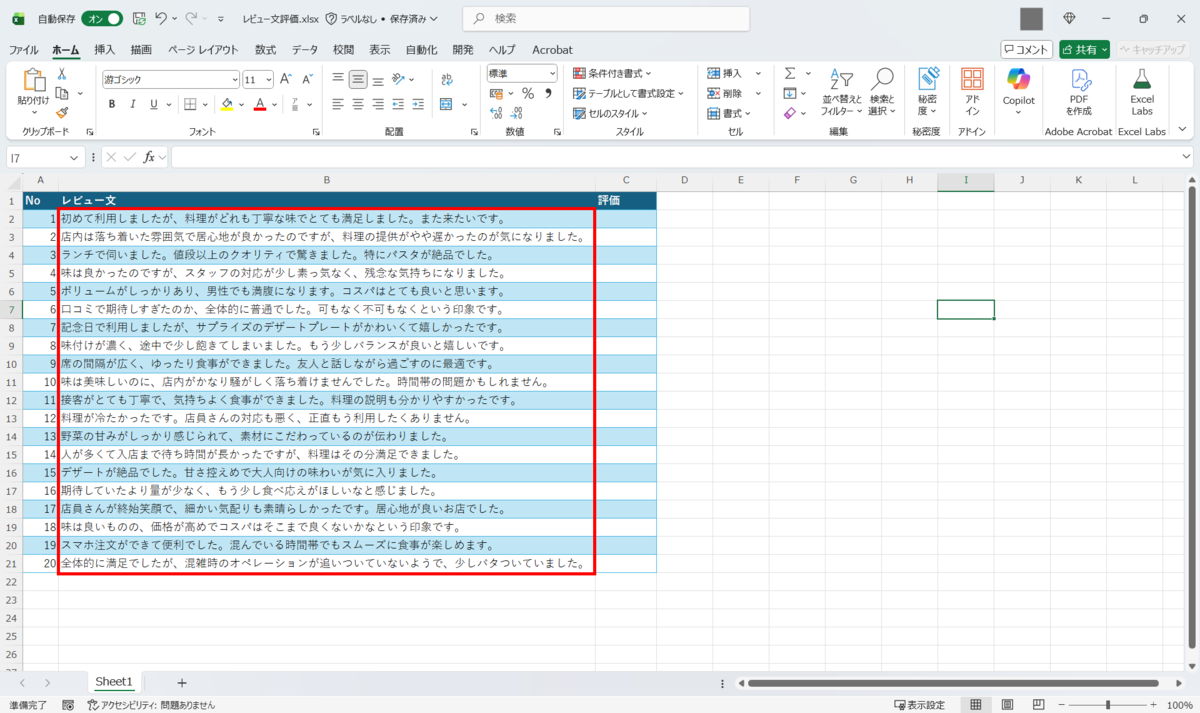This screenshot has width=1200, height=713.
Task: Open the font size dropdown
Action: [x=268, y=78]
